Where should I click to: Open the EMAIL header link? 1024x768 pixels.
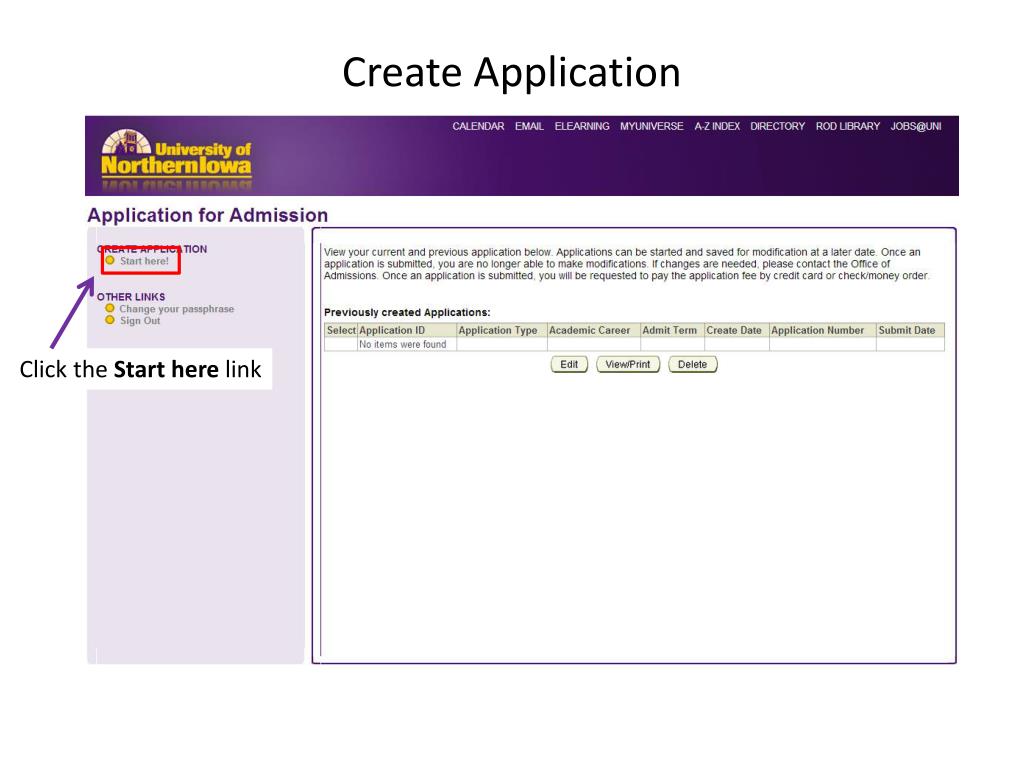(x=529, y=126)
